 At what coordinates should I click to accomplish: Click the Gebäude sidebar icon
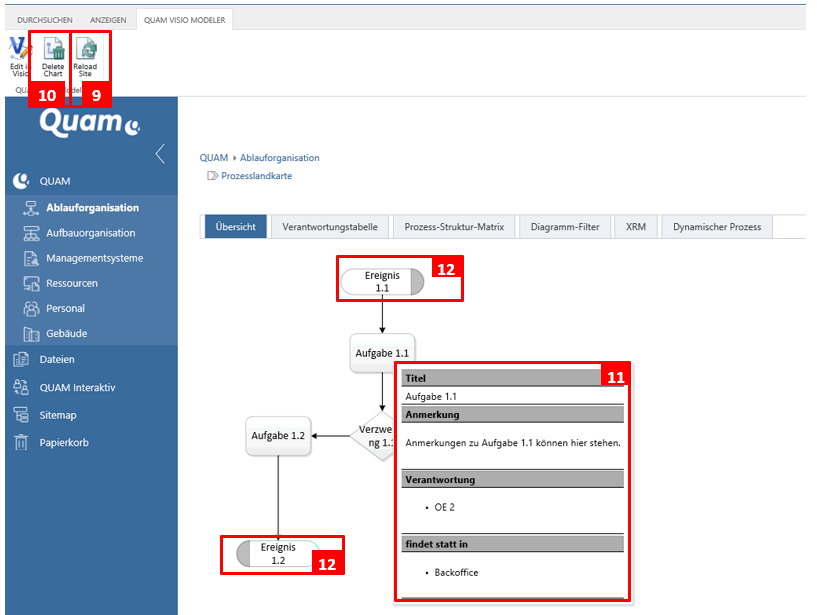point(32,334)
